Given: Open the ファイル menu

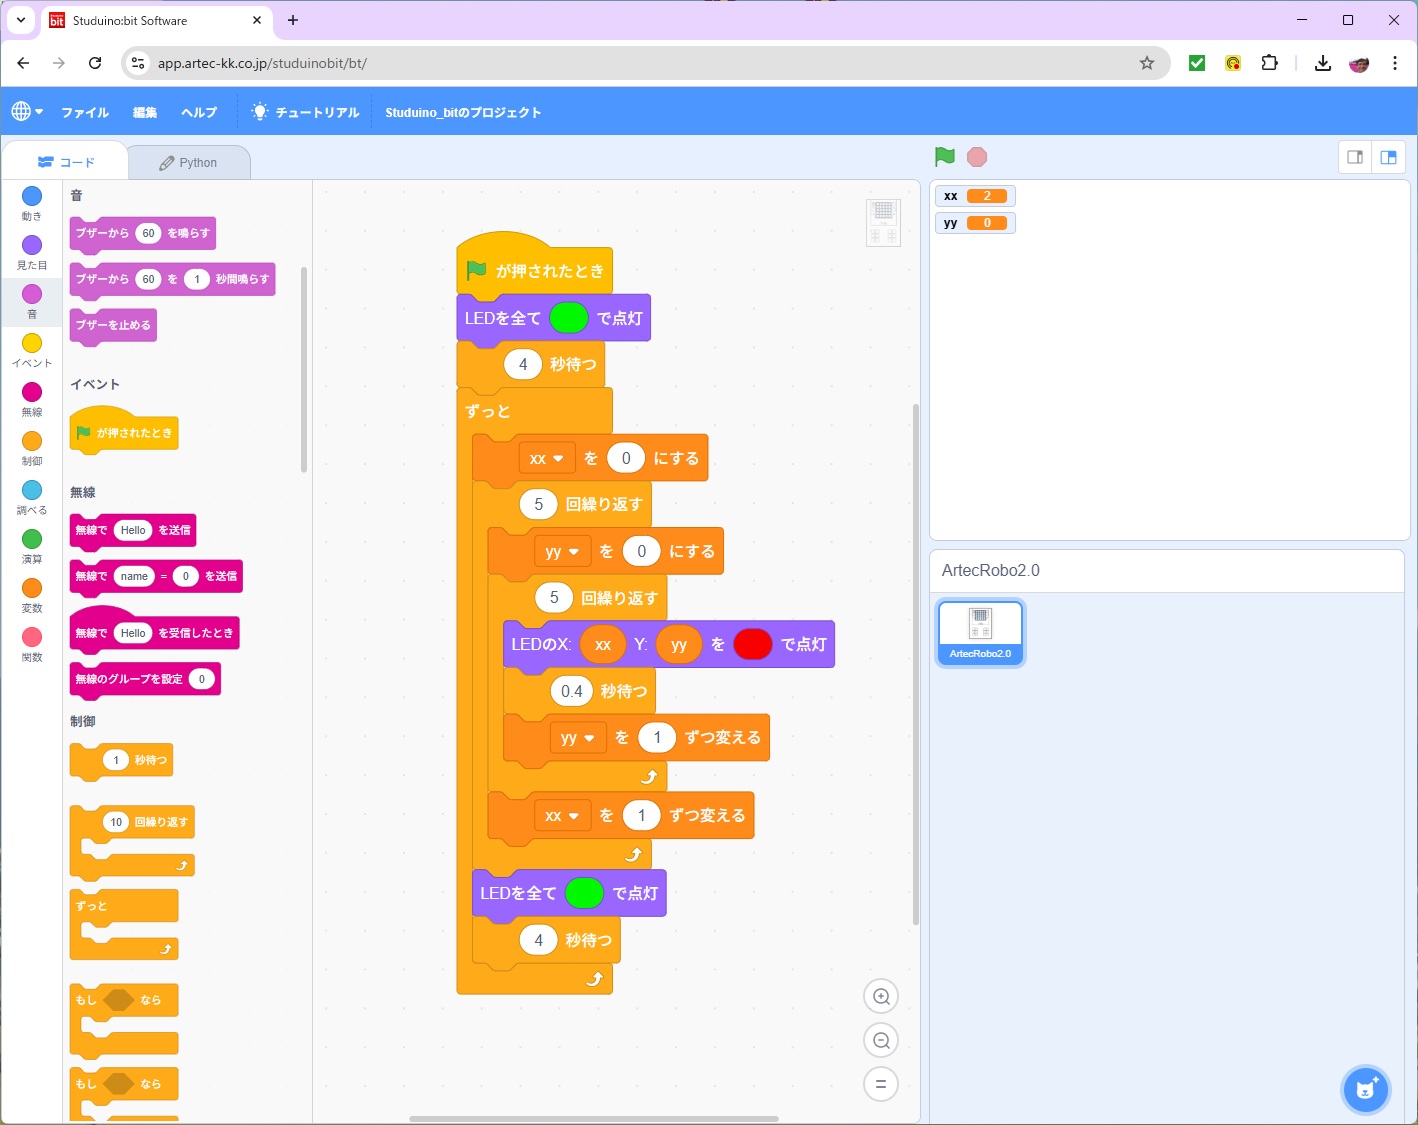Looking at the screenshot, I should click(85, 112).
